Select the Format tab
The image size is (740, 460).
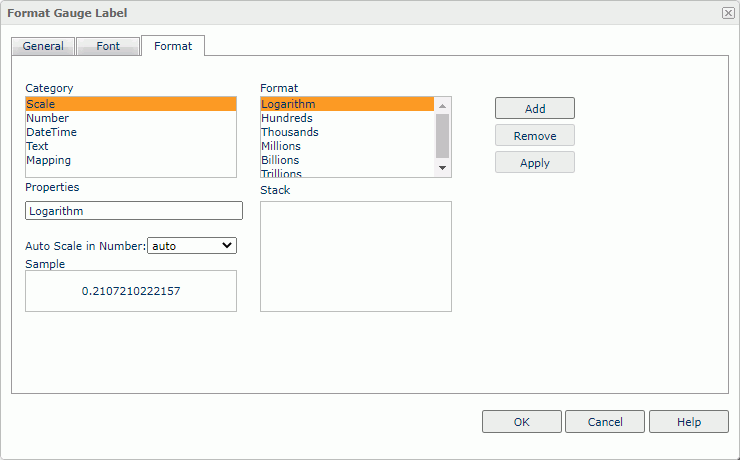coord(173,46)
